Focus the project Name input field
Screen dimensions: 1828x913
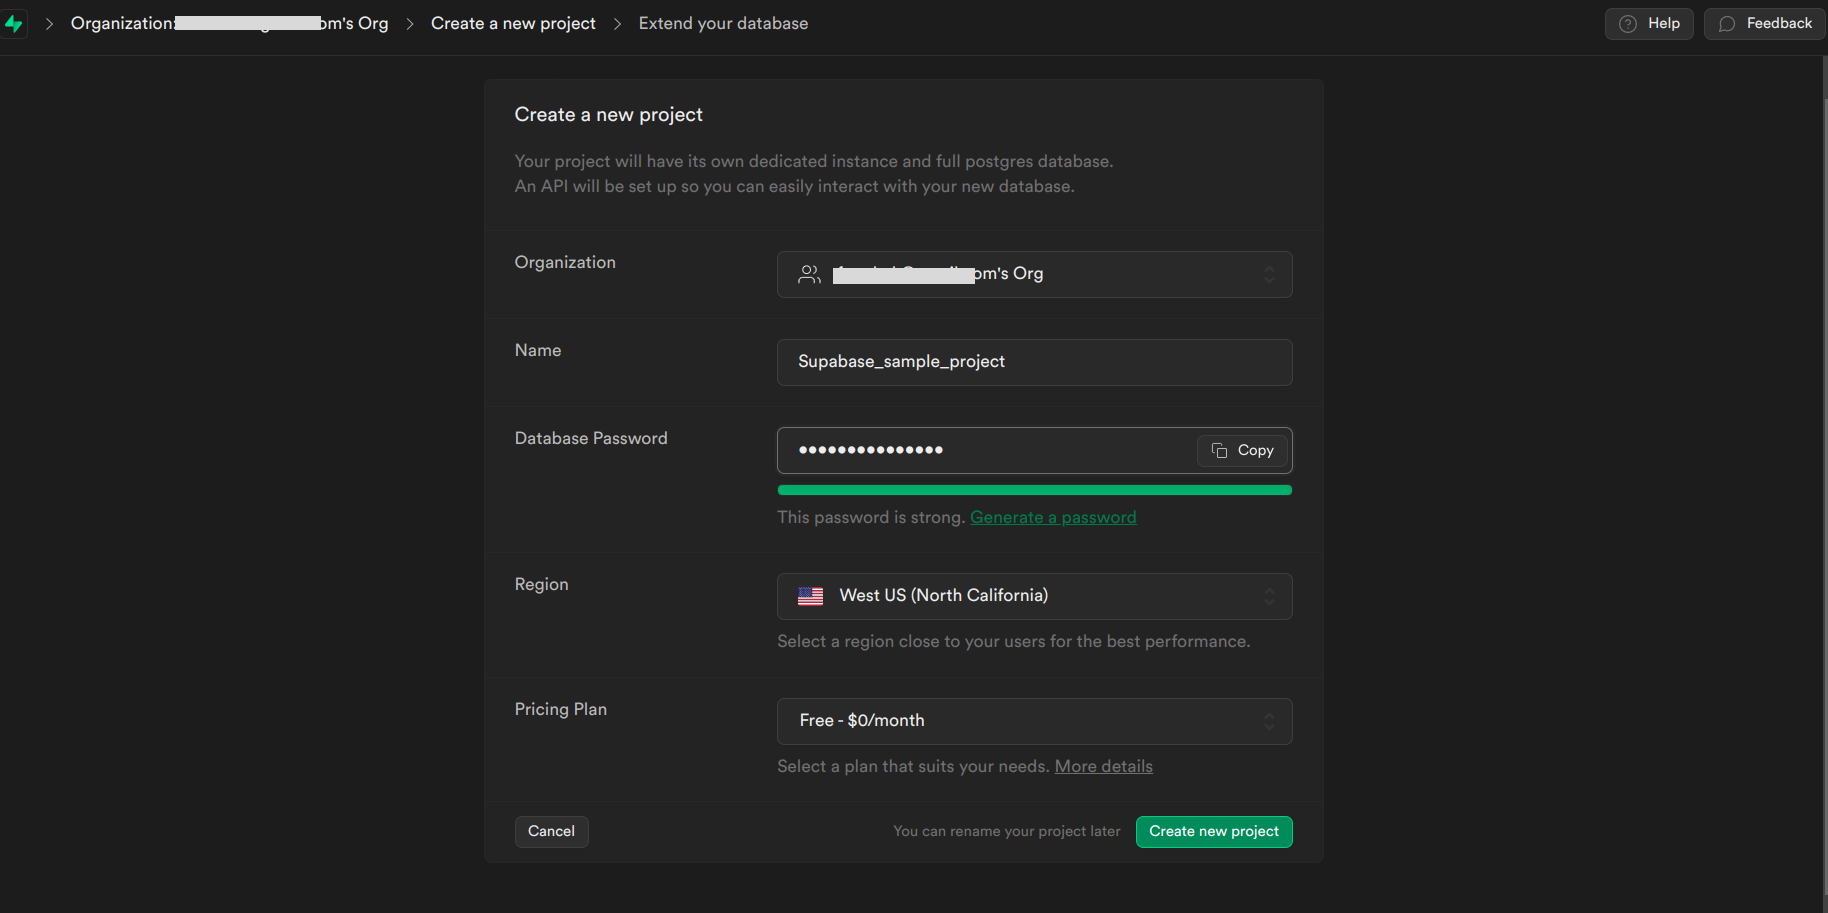tap(1034, 362)
